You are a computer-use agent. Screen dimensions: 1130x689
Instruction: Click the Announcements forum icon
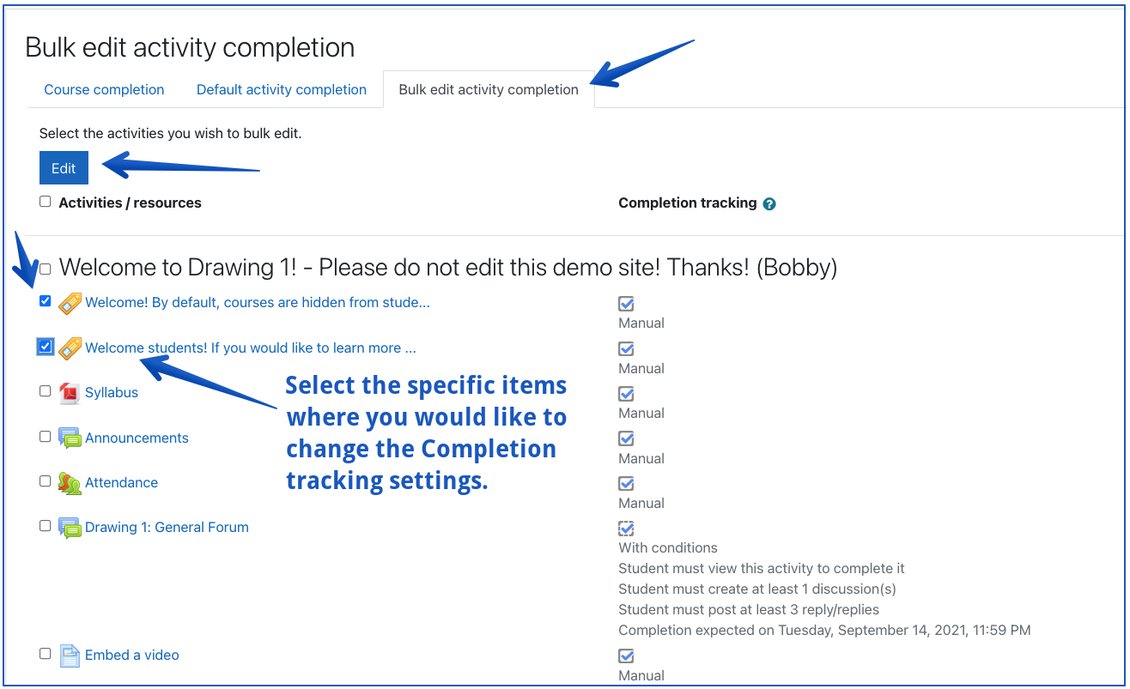coord(69,436)
